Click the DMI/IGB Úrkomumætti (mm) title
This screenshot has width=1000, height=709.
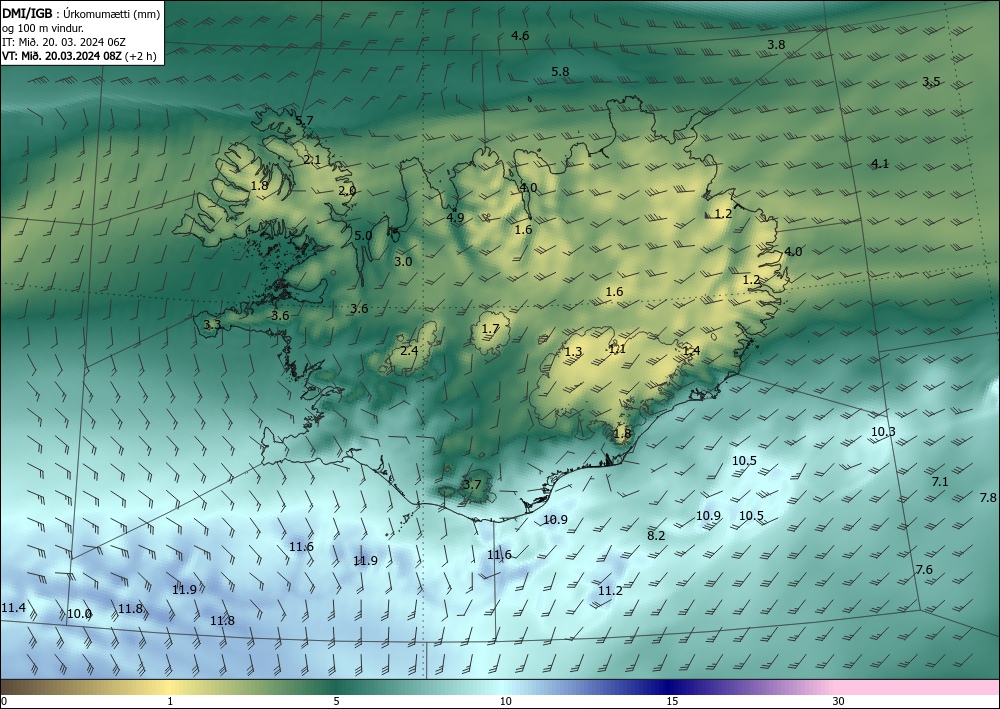click(x=81, y=14)
